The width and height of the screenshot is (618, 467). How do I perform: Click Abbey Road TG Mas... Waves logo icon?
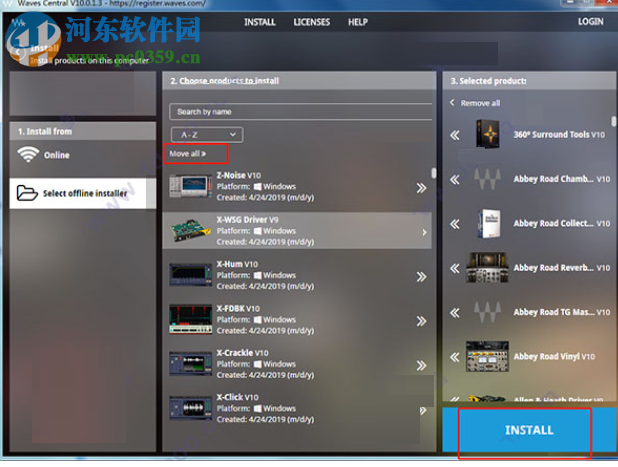pos(488,312)
